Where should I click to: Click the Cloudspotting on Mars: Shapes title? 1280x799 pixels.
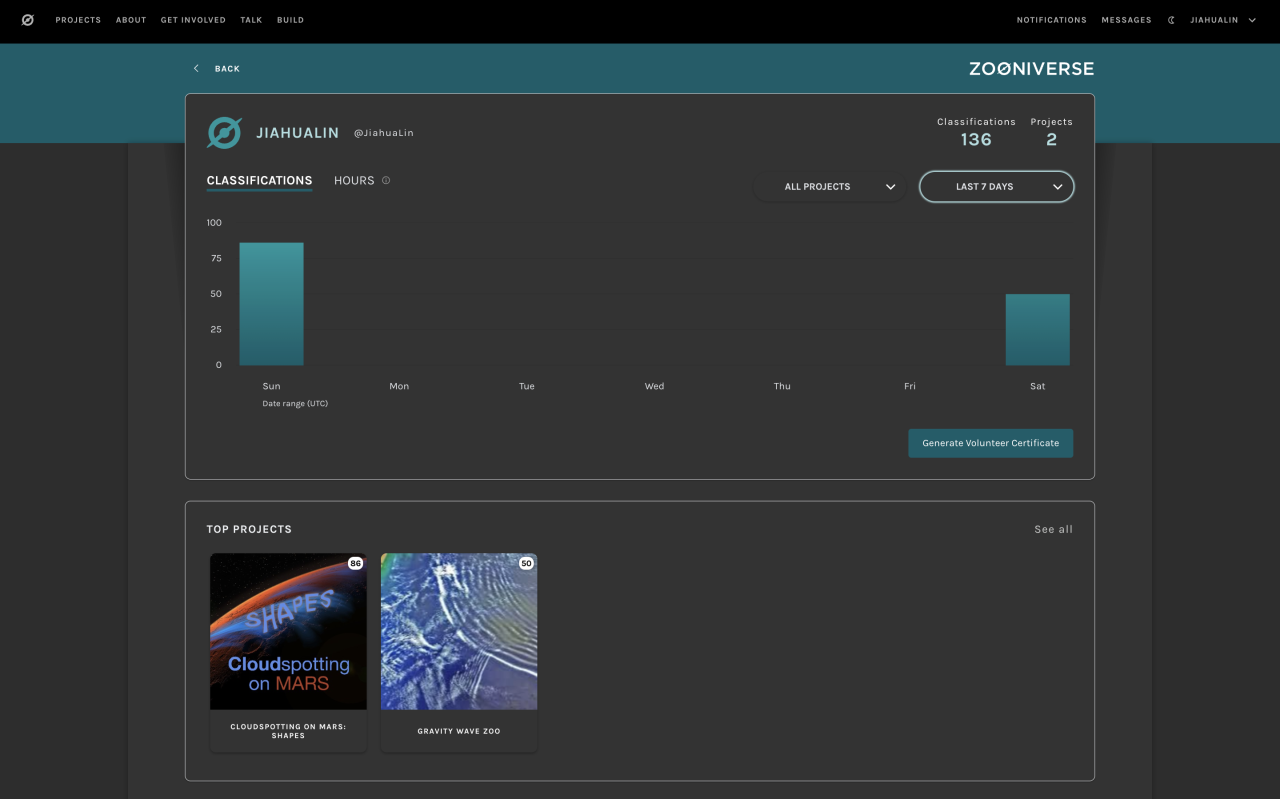(x=288, y=731)
